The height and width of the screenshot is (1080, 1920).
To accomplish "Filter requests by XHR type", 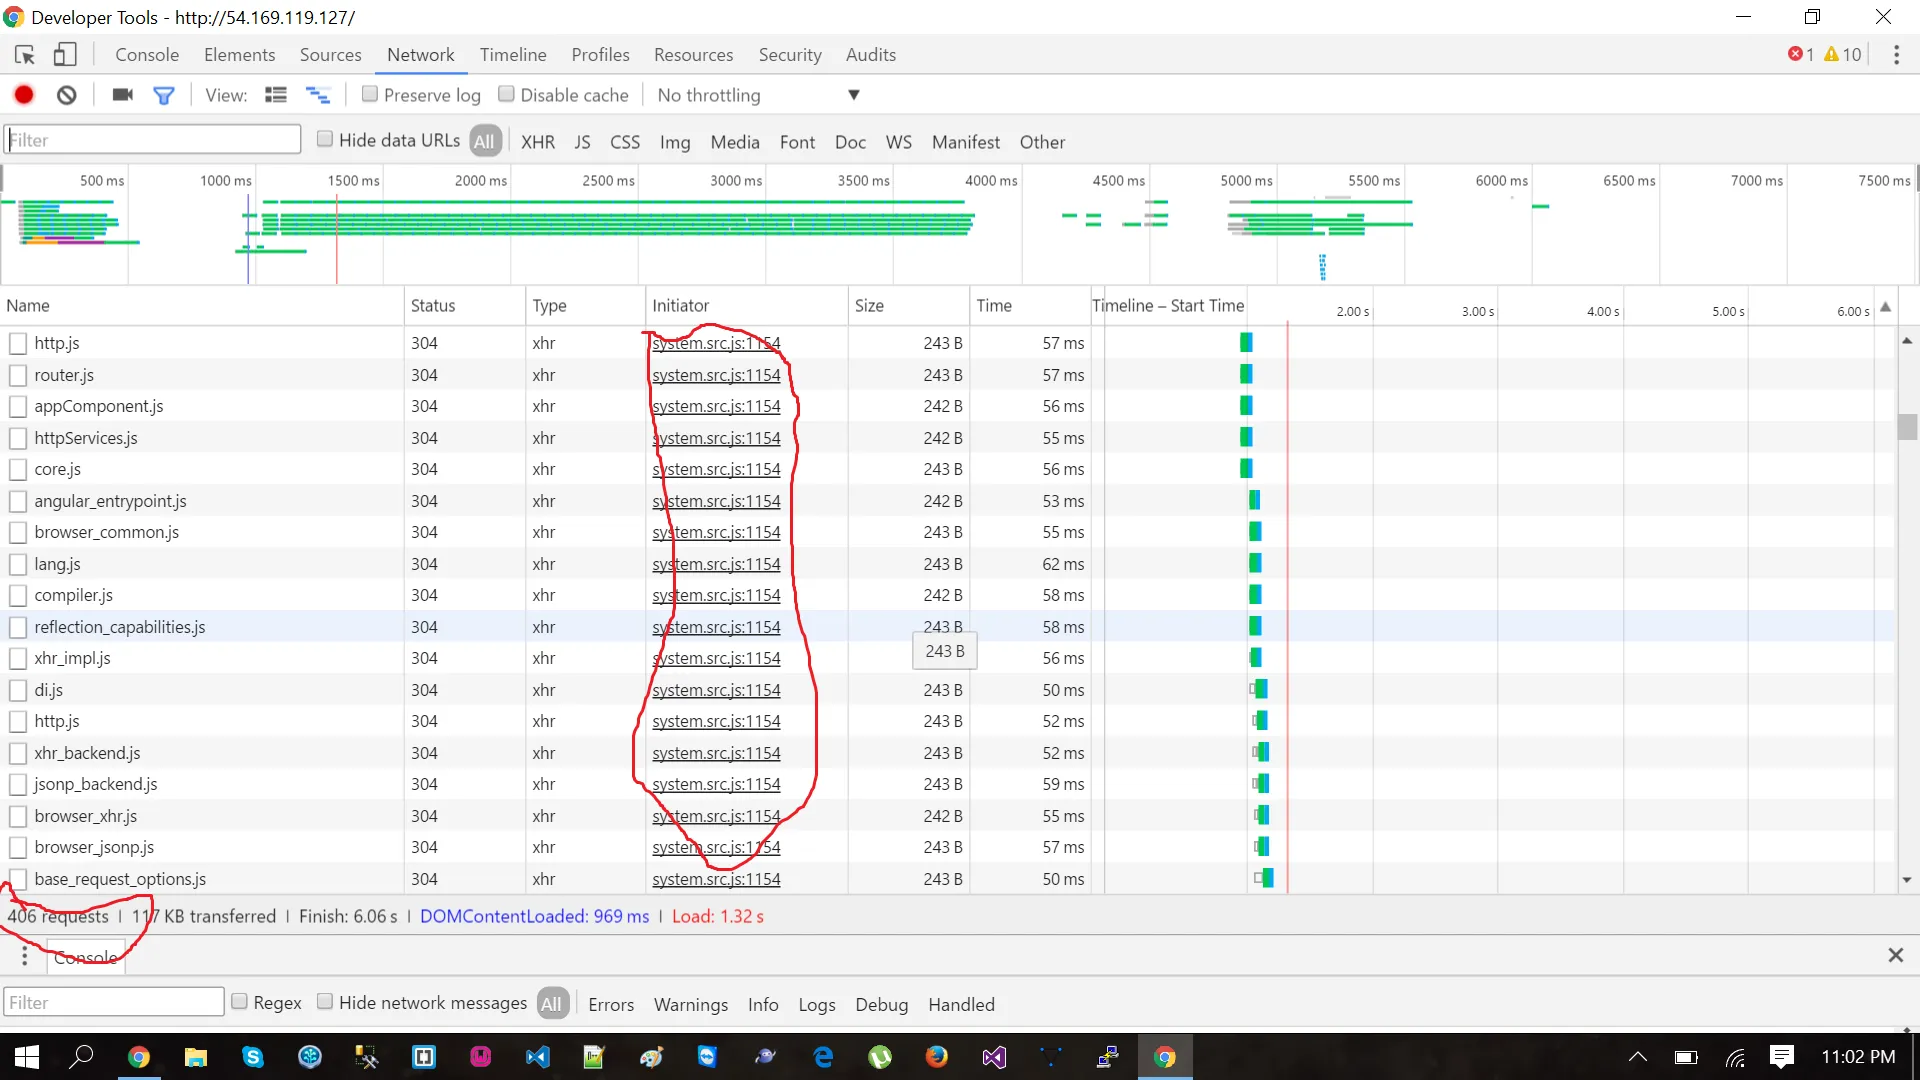I will pos(537,142).
